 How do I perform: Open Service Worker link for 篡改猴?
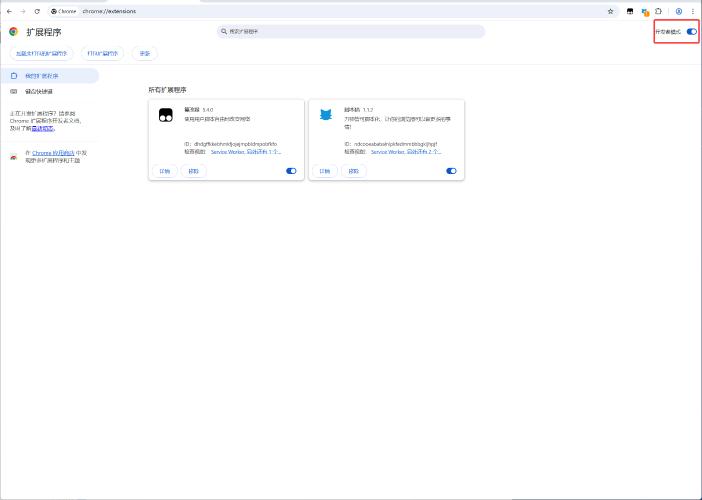(230, 152)
